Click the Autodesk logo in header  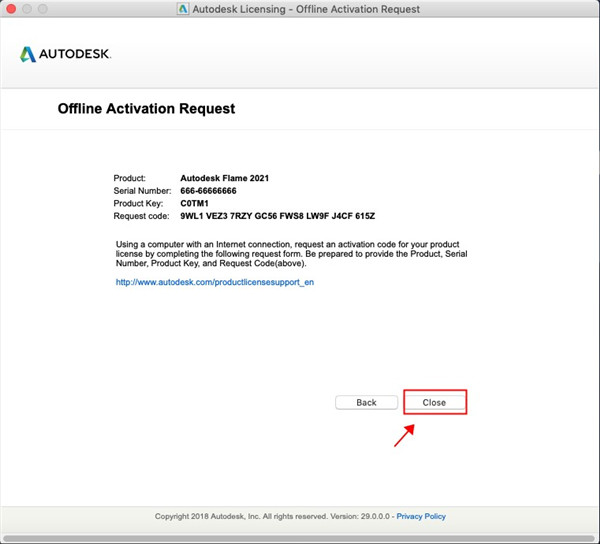pyautogui.click(x=65, y=54)
